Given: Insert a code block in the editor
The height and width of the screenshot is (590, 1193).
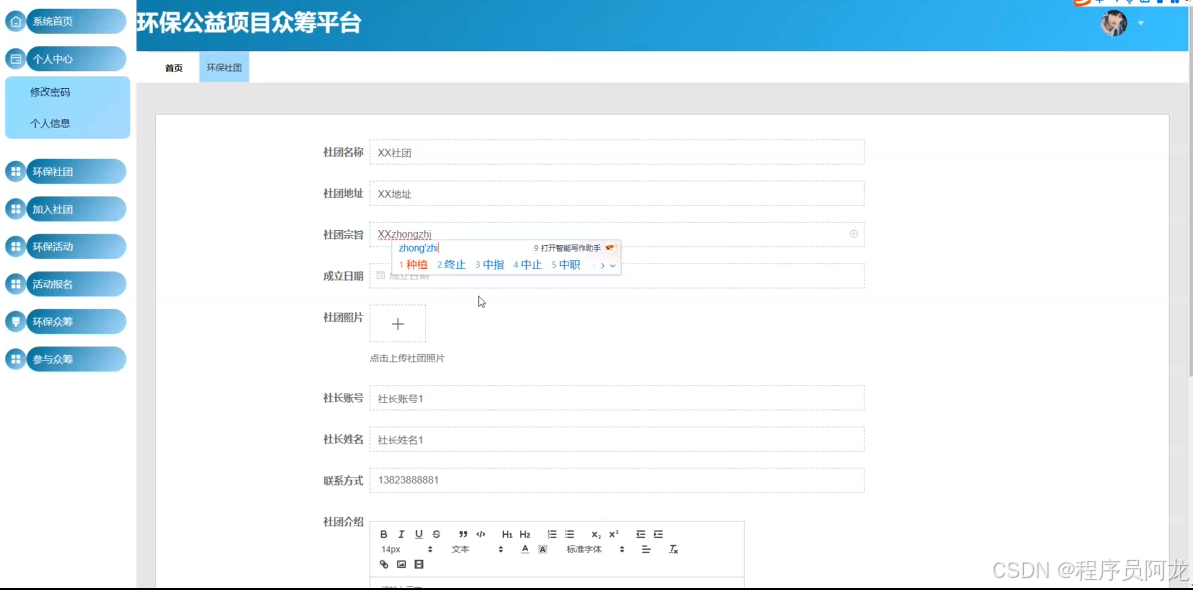Looking at the screenshot, I should click(x=480, y=534).
